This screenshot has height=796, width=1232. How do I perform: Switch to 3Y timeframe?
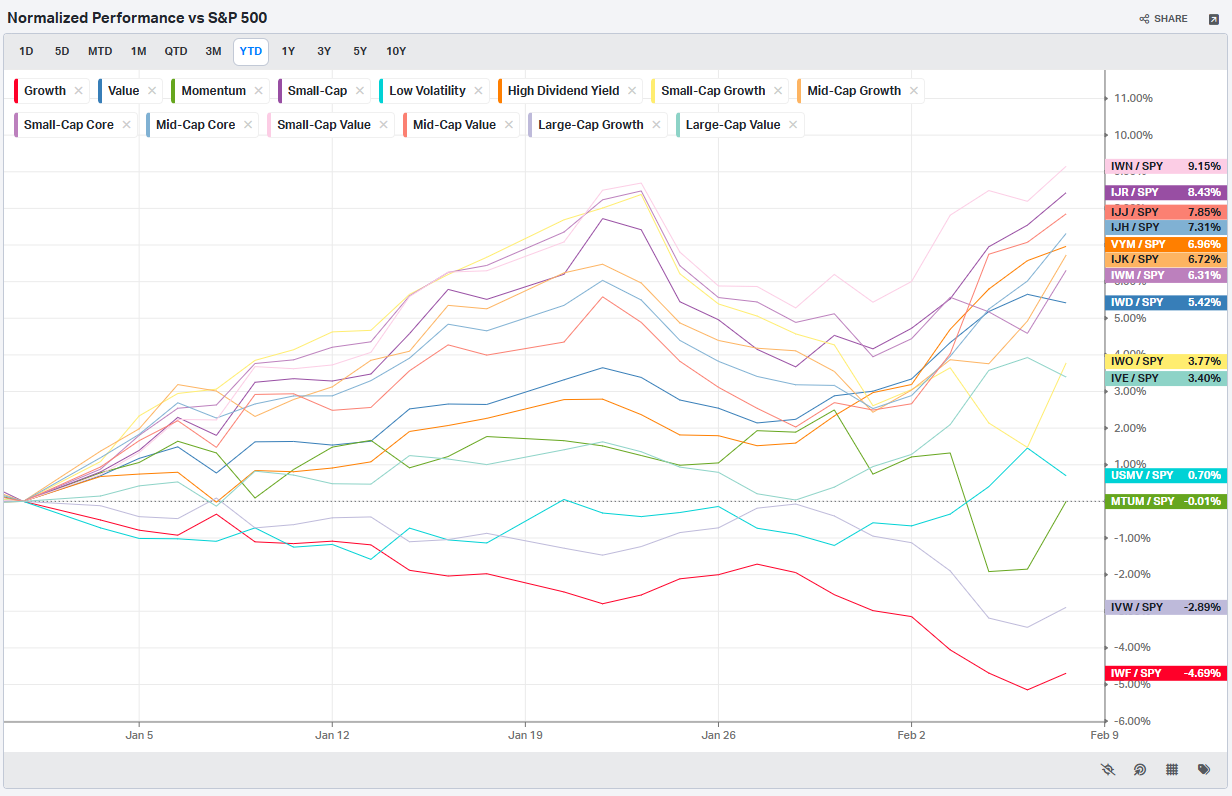click(x=324, y=52)
